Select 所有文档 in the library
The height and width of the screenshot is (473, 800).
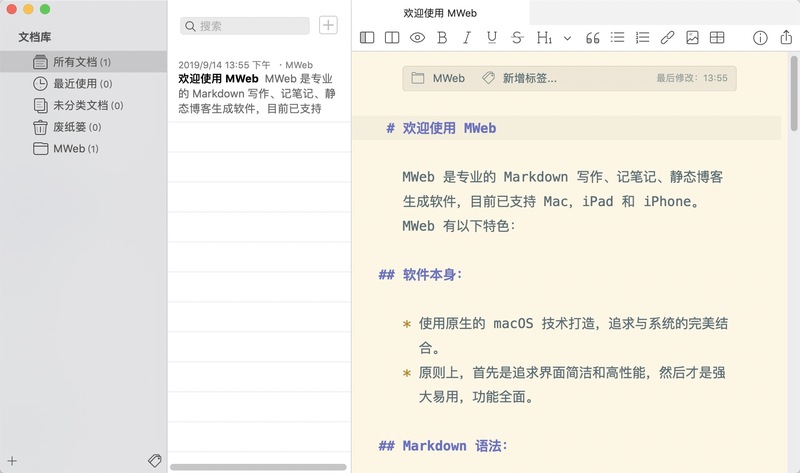[x=83, y=62]
